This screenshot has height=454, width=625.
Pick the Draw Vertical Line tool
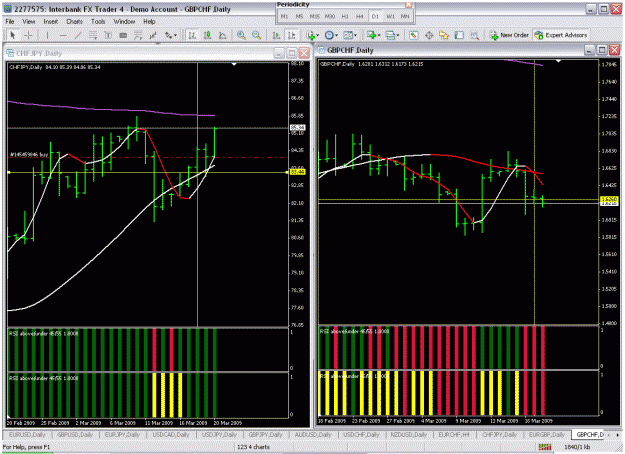coord(47,35)
